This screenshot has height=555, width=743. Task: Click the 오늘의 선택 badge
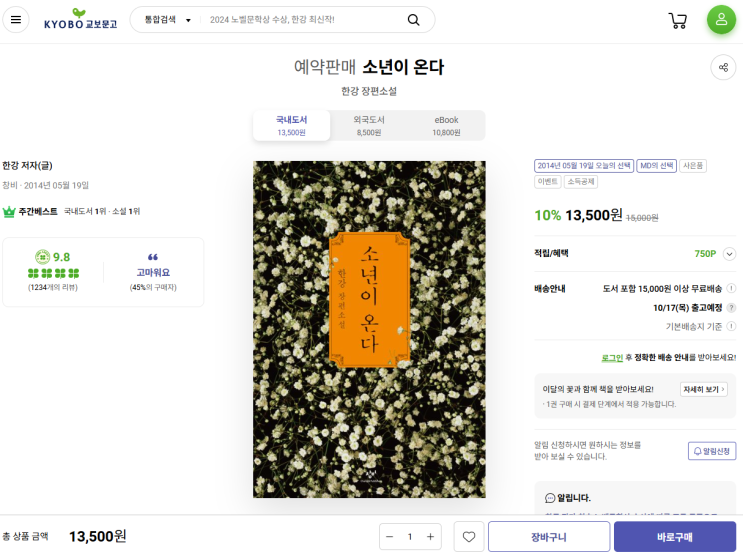click(x=584, y=165)
